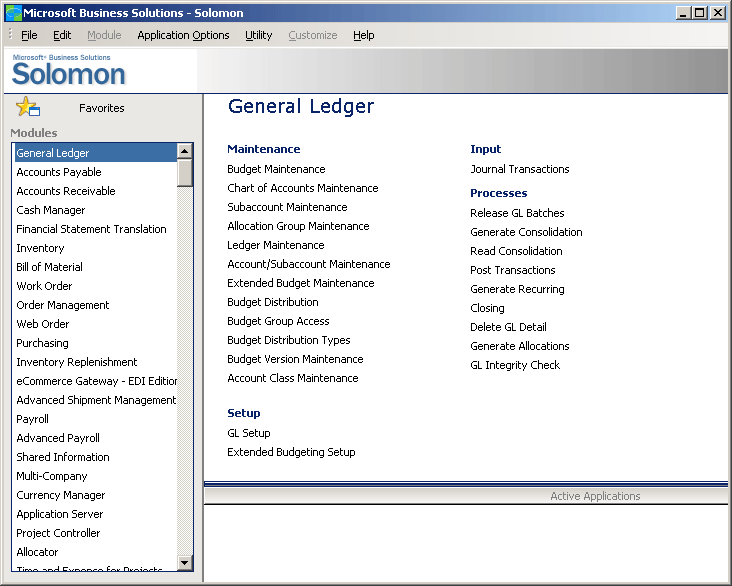The height and width of the screenshot is (586, 732).
Task: Open the Favorites star icon
Action: coord(28,107)
